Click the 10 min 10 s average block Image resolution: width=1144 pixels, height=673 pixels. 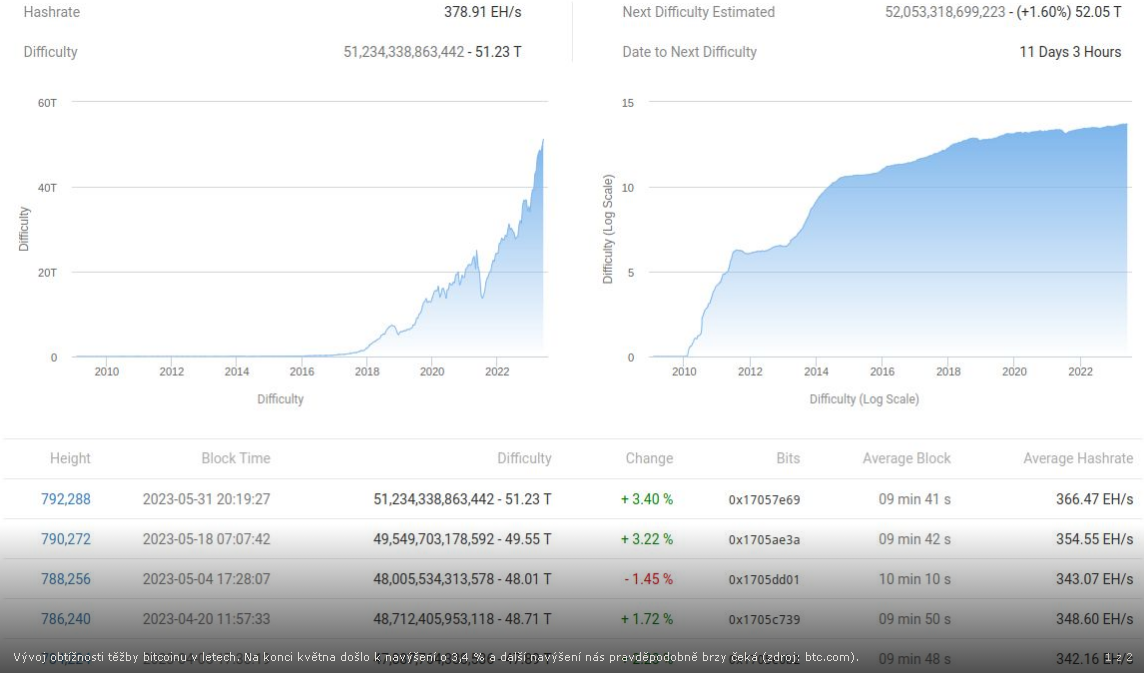pyautogui.click(x=914, y=579)
